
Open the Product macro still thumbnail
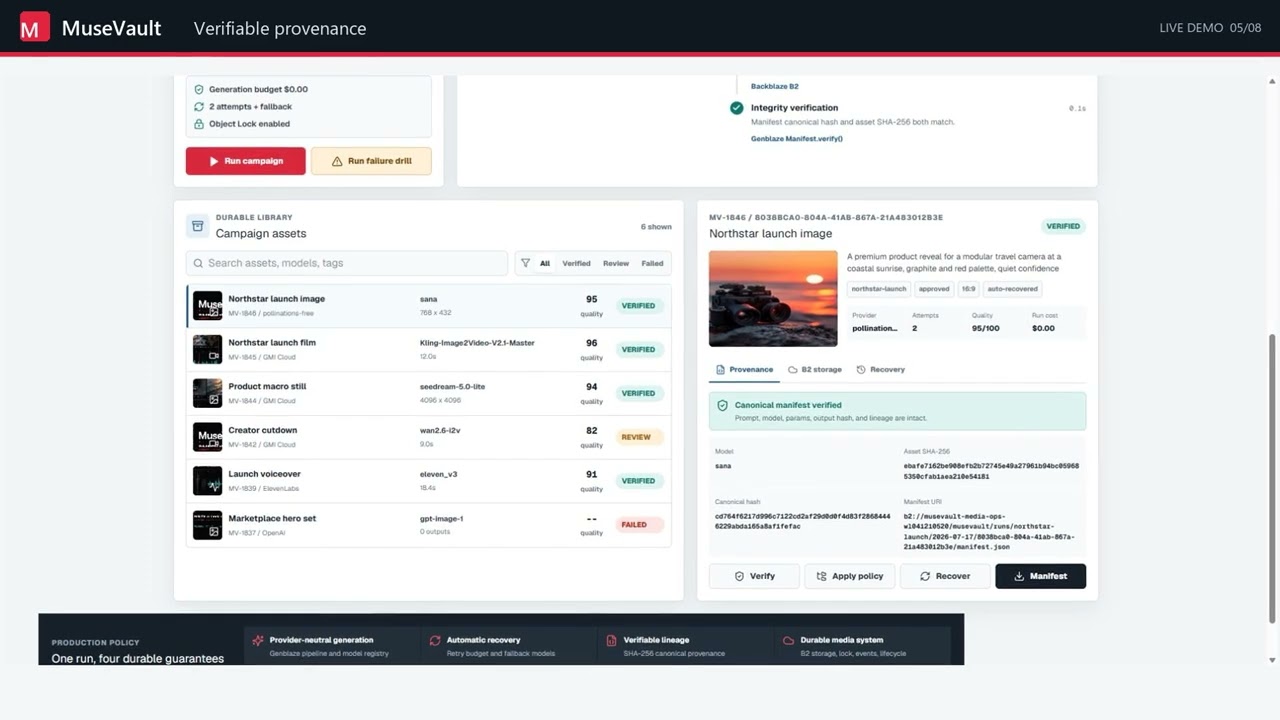(x=207, y=393)
